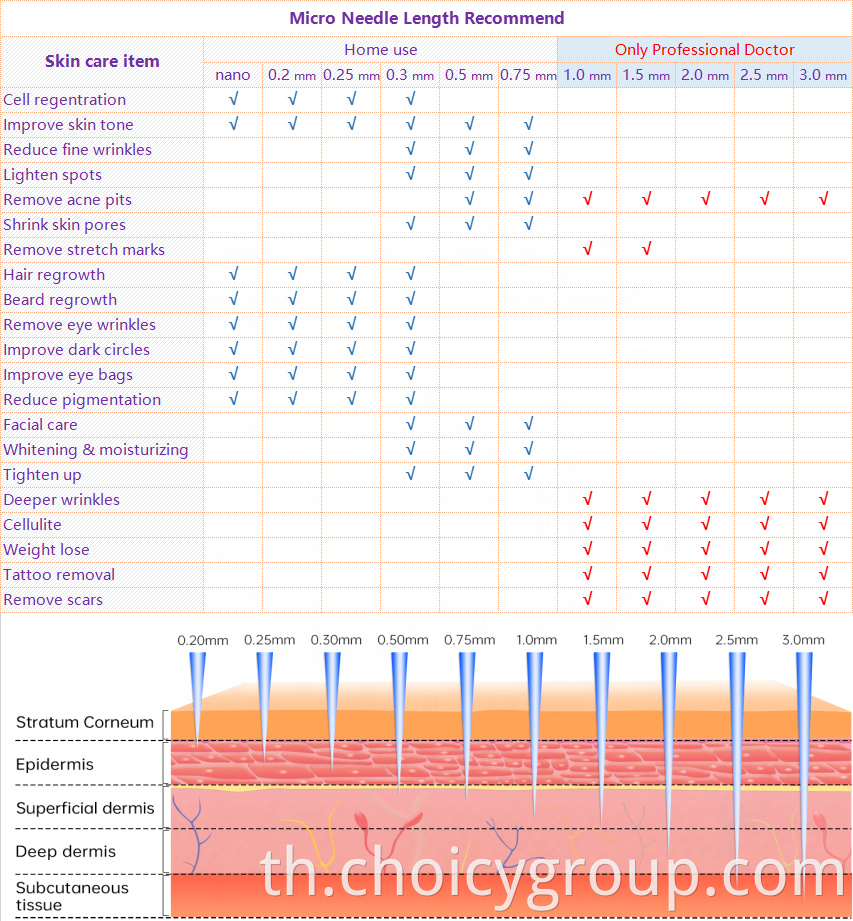Click the 'Shrink skin pores' row label
The height and width of the screenshot is (921, 853).
[65, 225]
